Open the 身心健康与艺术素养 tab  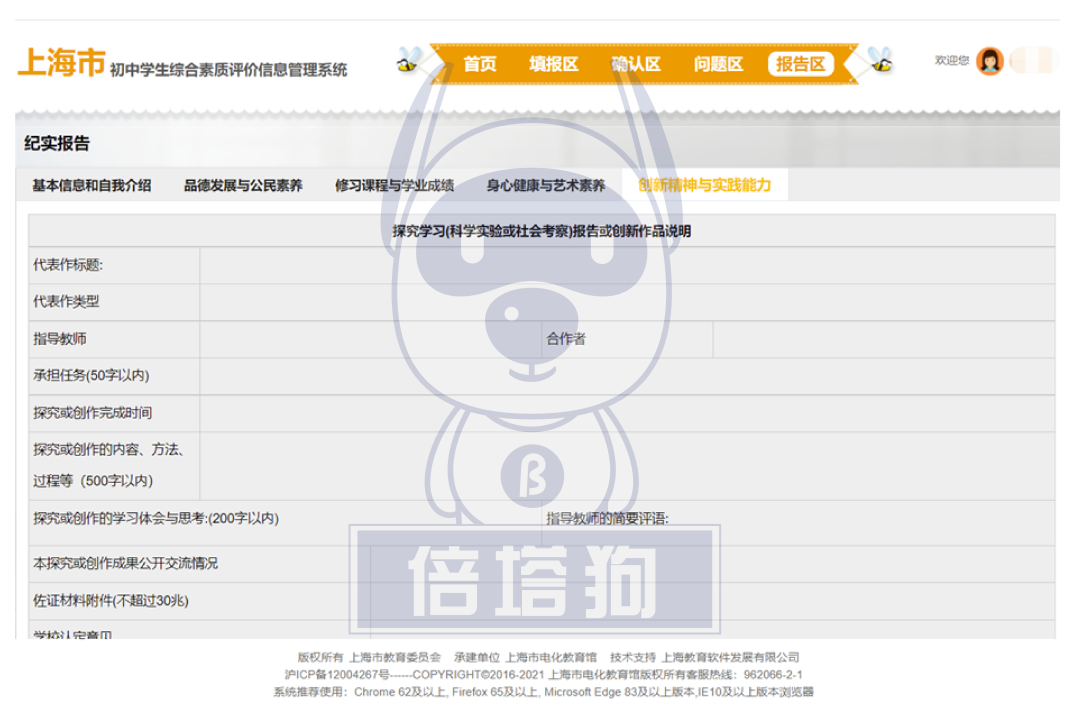[x=546, y=185]
